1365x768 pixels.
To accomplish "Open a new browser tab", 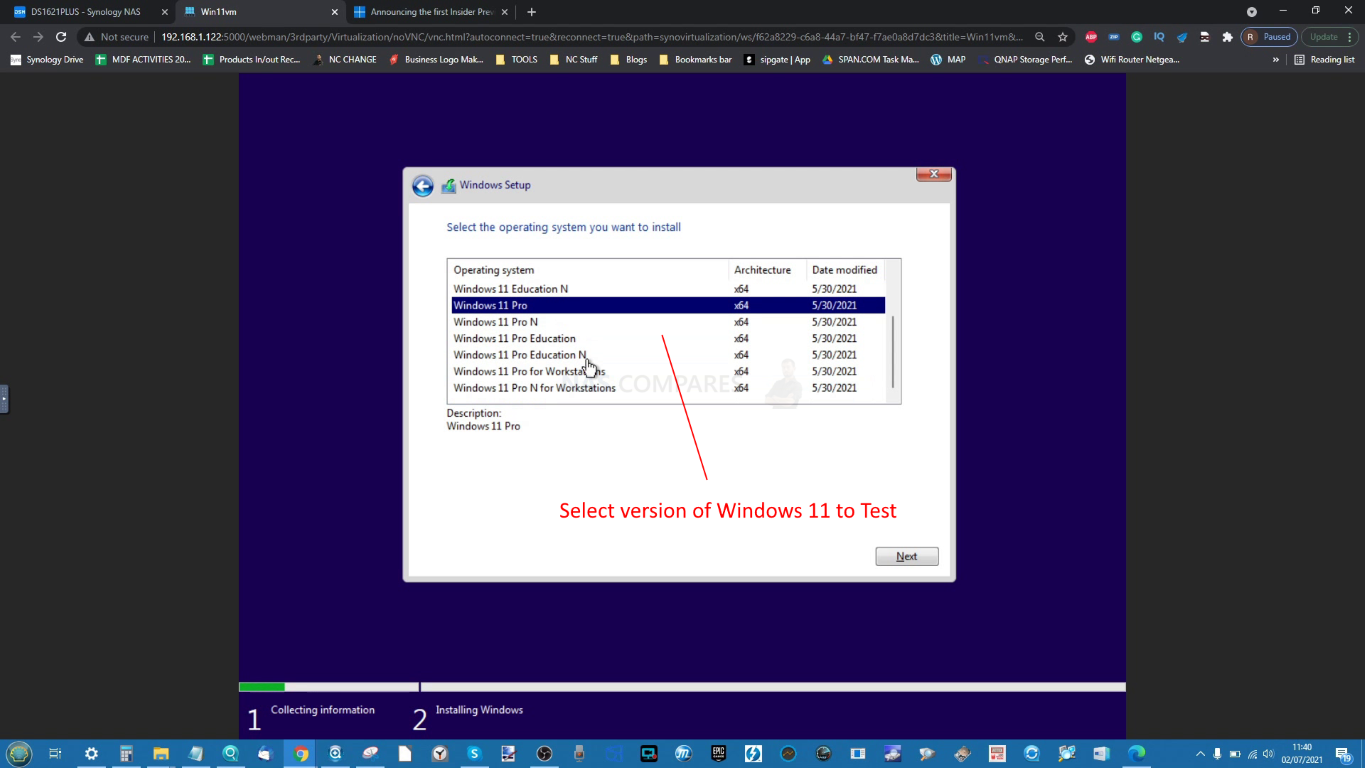I will coord(531,12).
